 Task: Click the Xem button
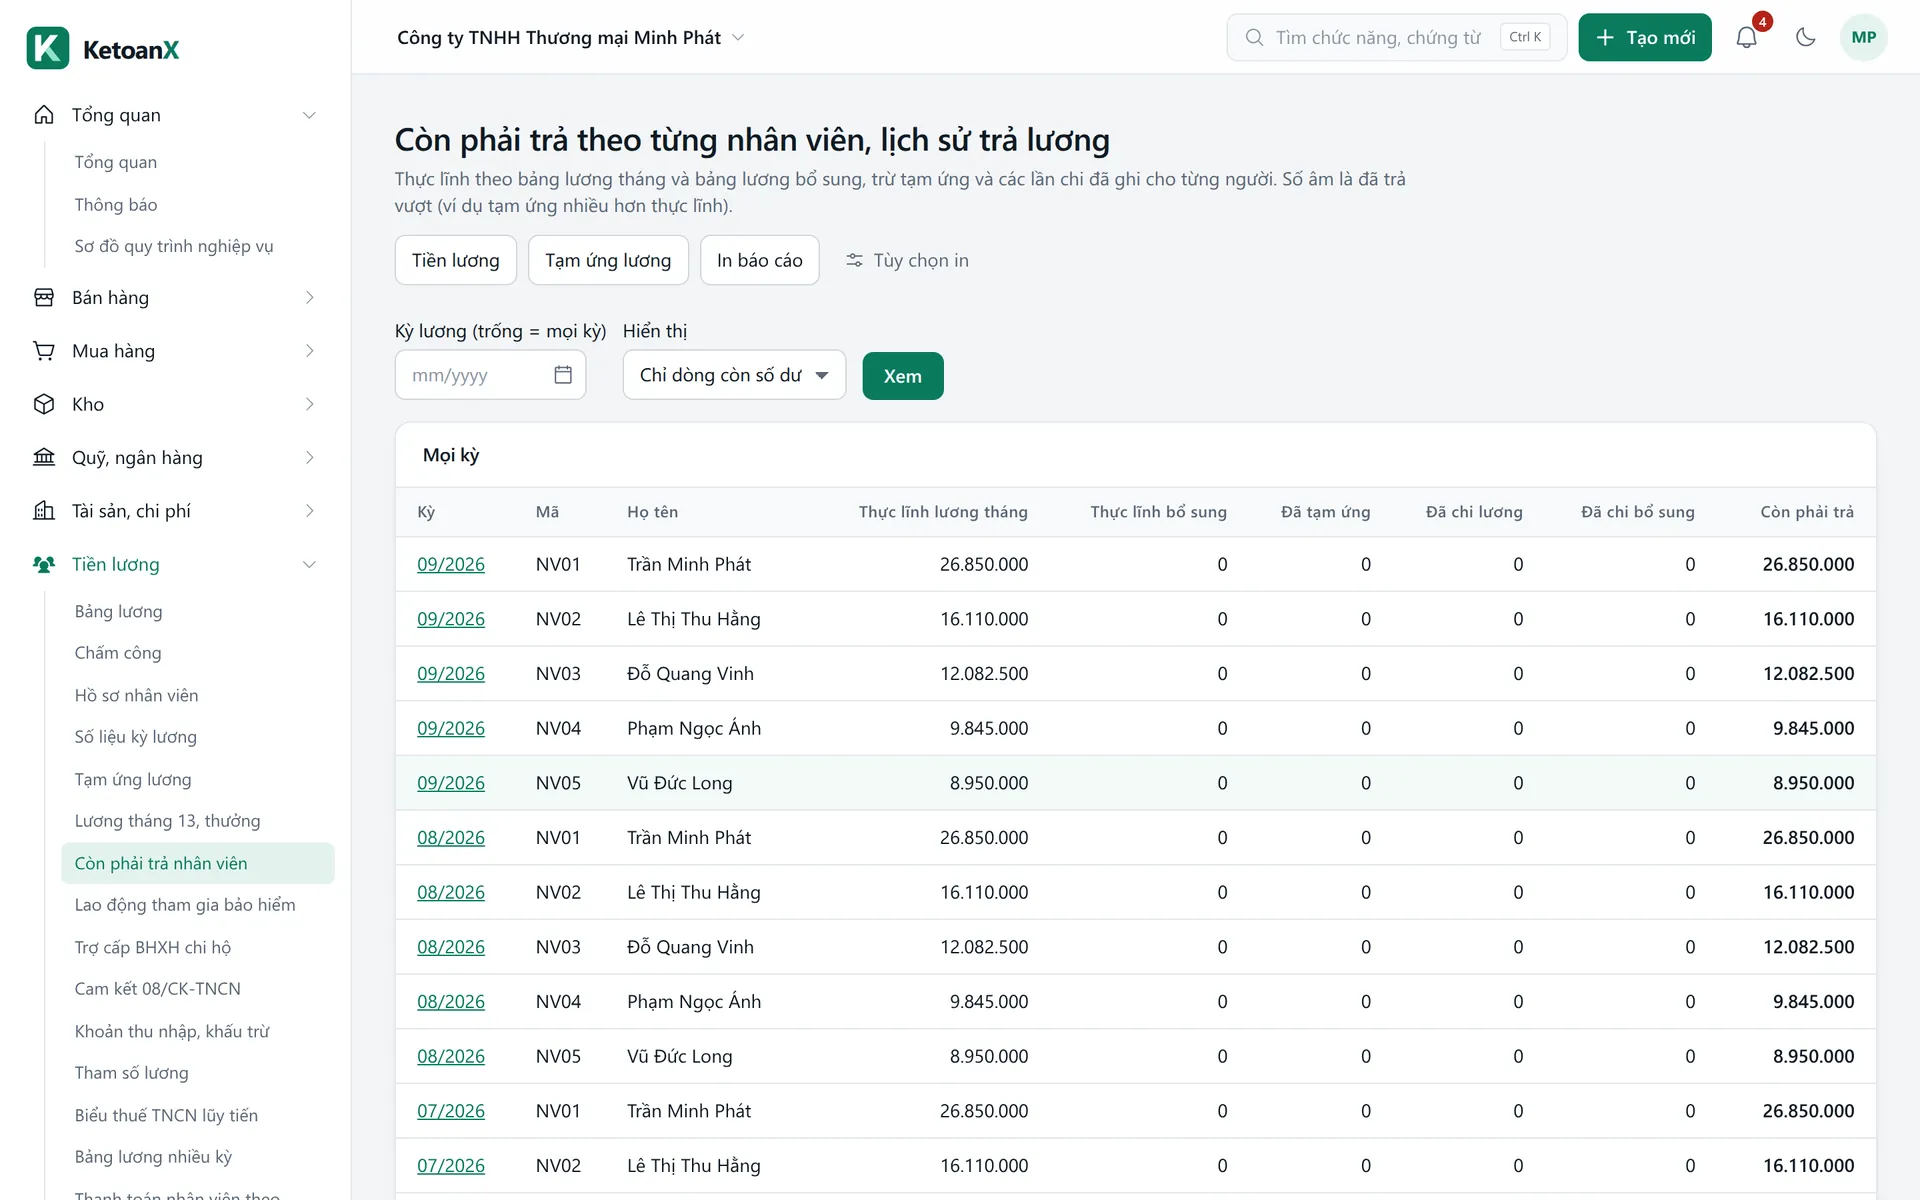coord(903,376)
